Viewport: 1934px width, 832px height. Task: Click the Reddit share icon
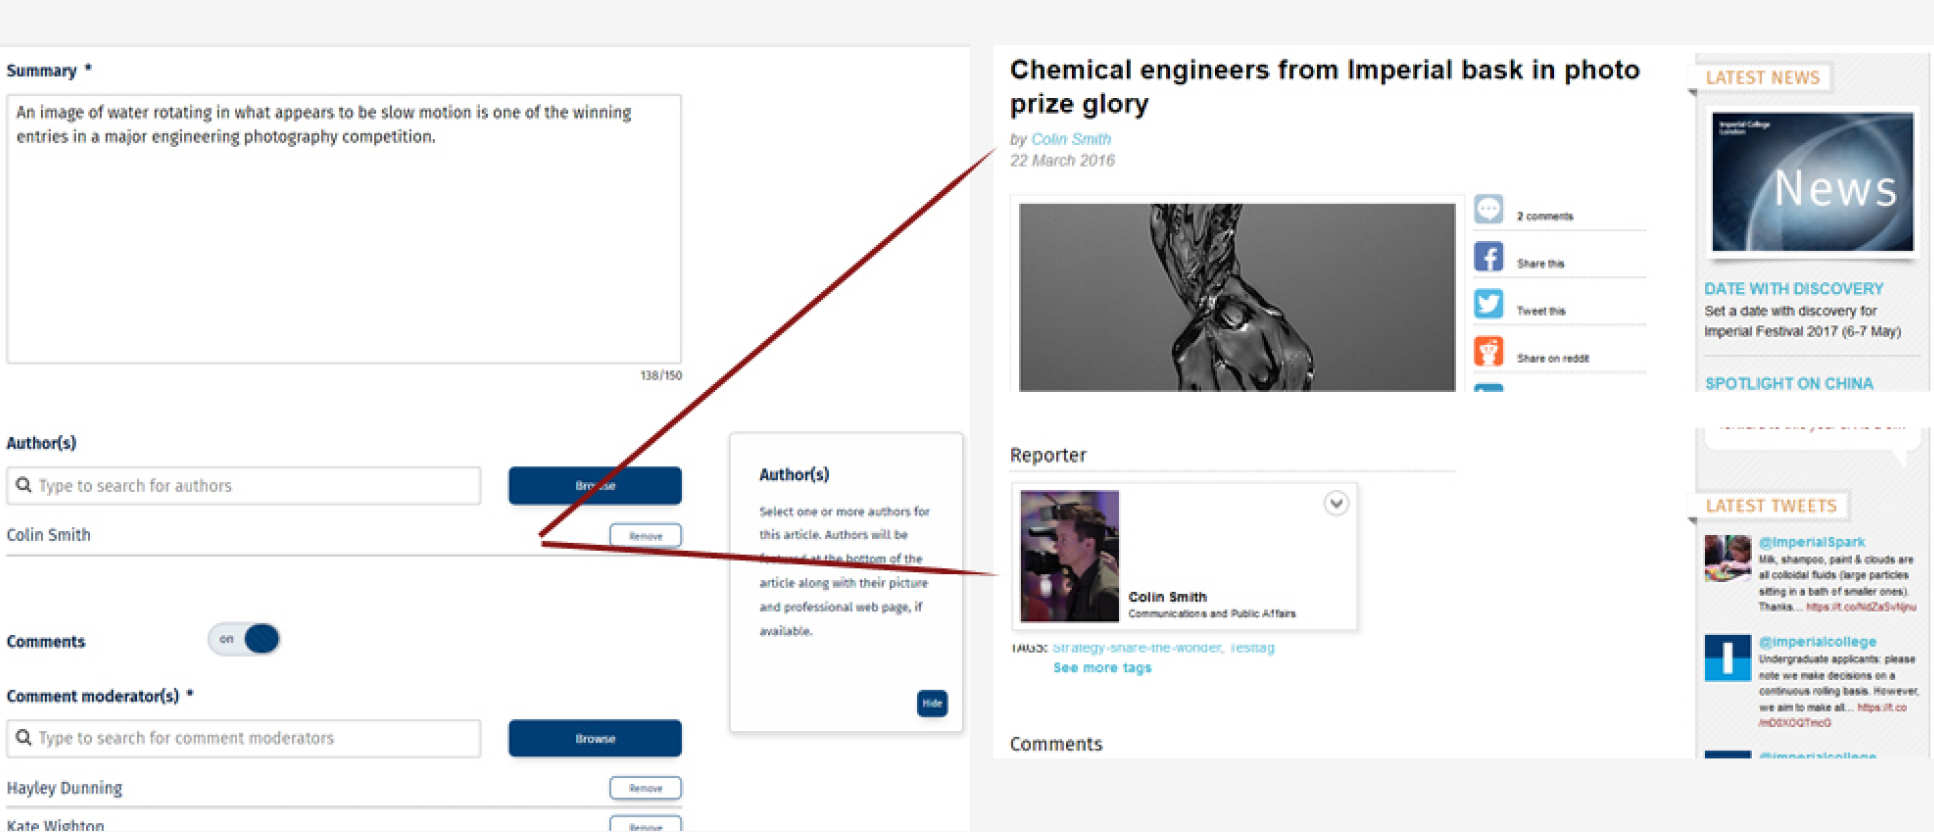1488,351
